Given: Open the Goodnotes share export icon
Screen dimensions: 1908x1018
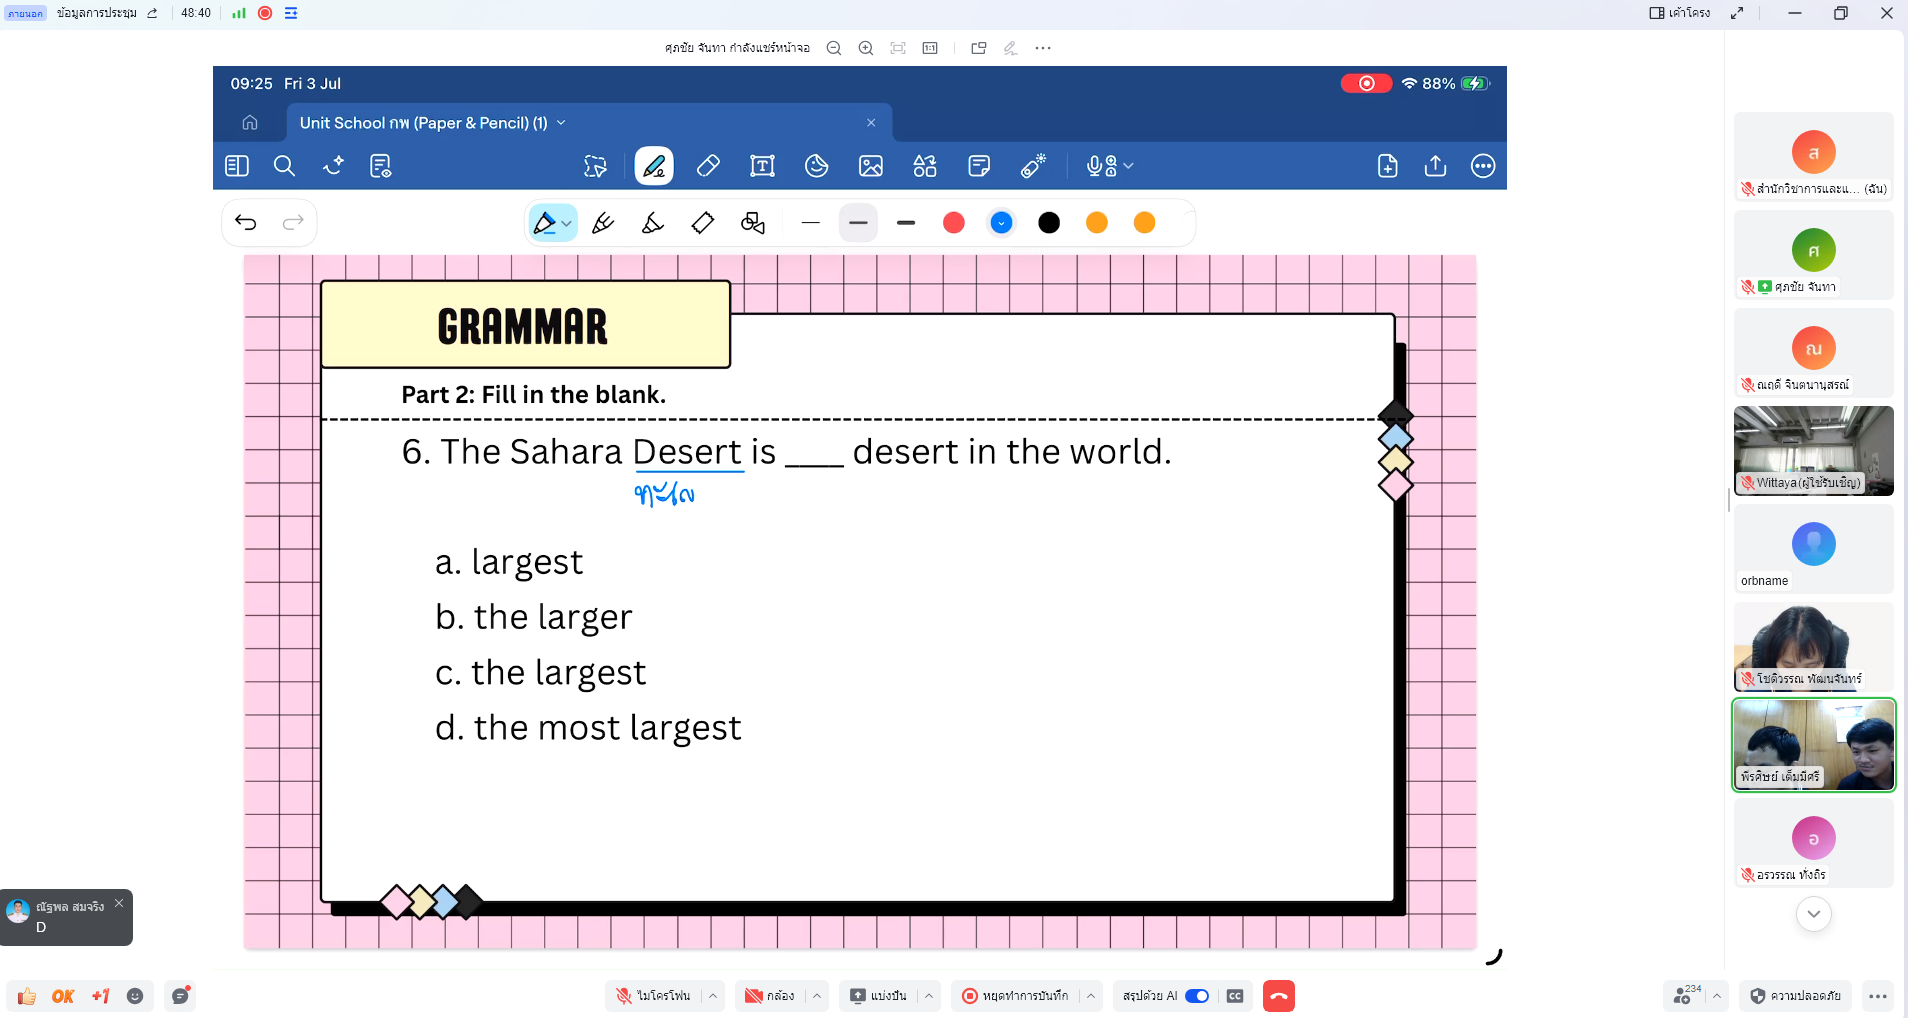Looking at the screenshot, I should 1436,166.
